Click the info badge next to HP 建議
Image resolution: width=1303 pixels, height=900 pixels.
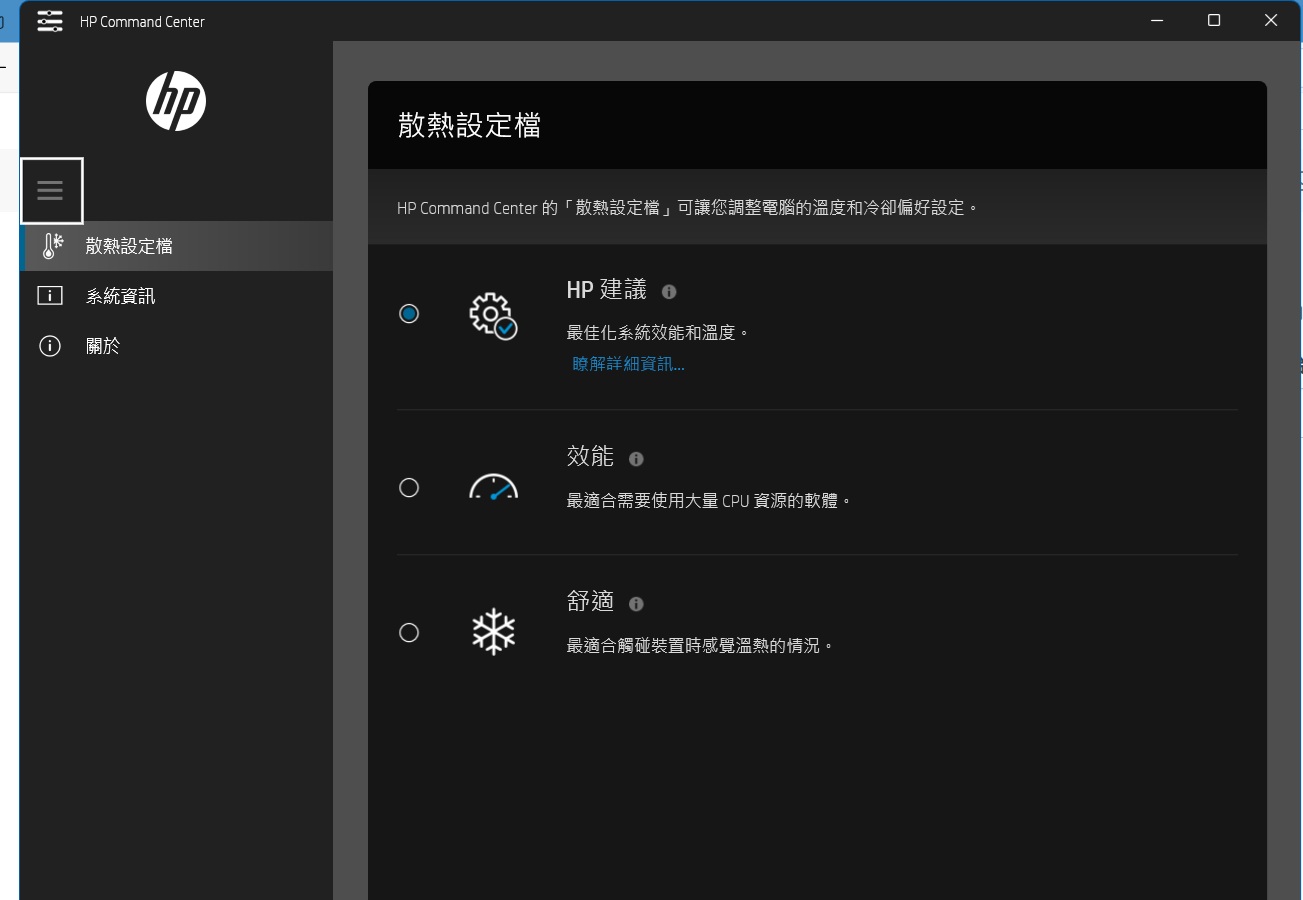(x=668, y=291)
